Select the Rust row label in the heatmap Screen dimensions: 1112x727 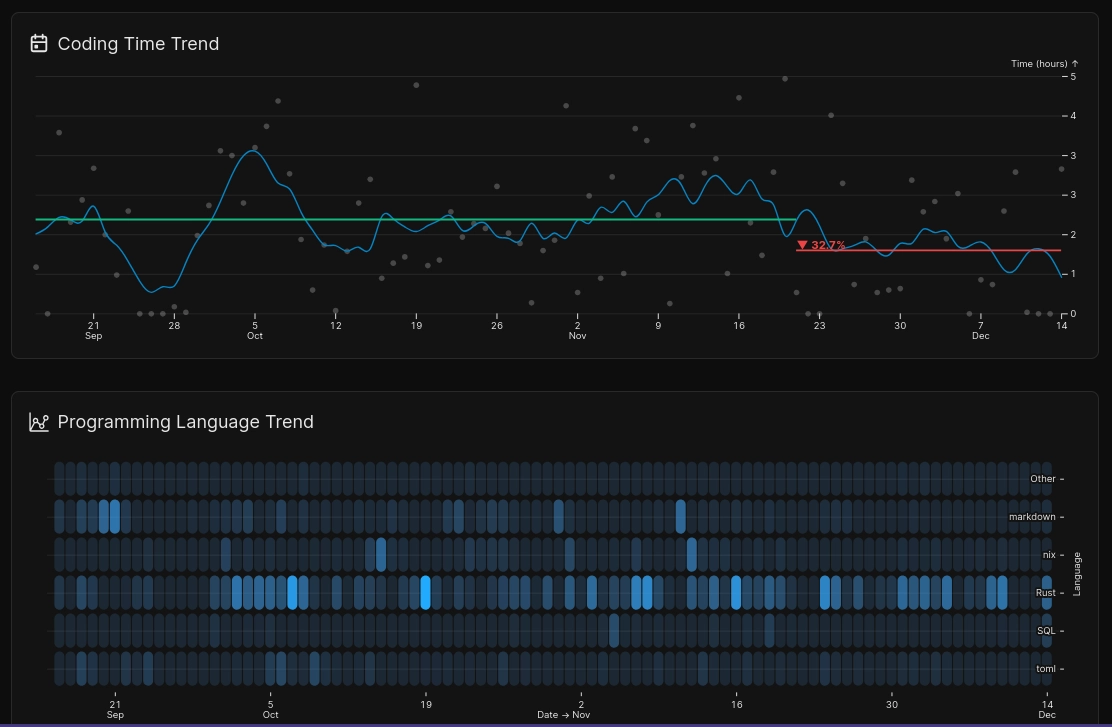1044,592
